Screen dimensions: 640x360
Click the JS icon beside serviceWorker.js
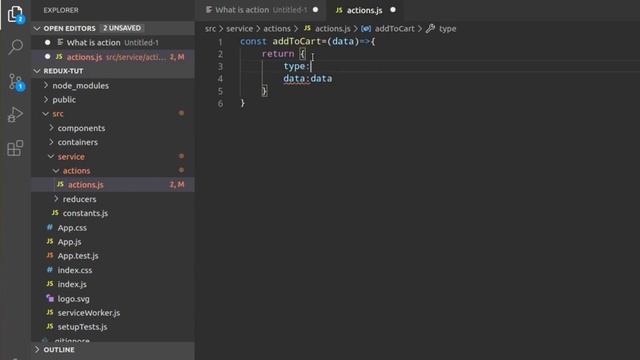pos(50,312)
